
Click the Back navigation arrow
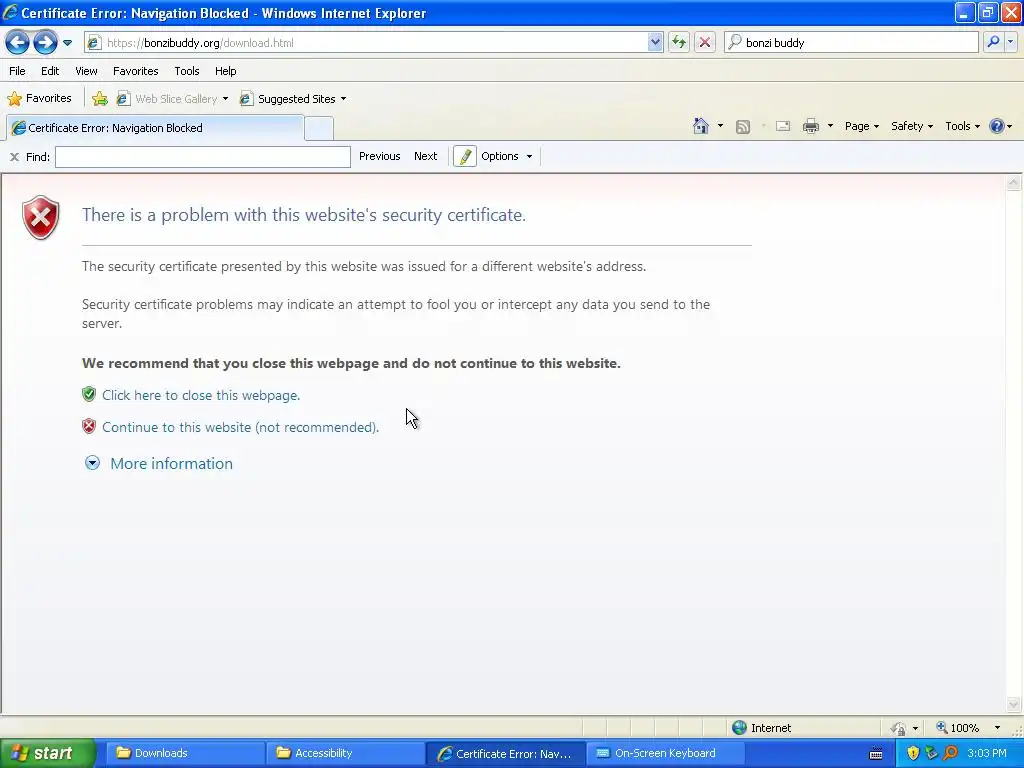pyautogui.click(x=18, y=42)
